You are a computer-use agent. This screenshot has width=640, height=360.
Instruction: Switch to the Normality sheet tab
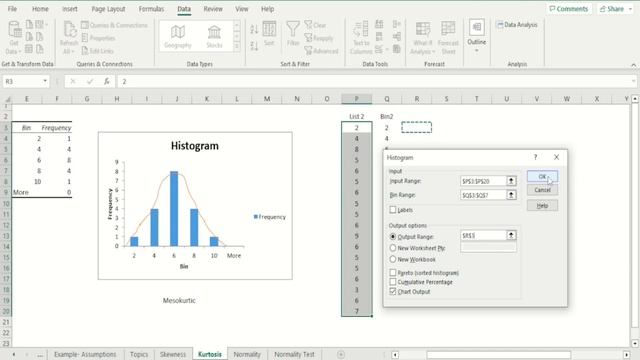click(x=247, y=354)
